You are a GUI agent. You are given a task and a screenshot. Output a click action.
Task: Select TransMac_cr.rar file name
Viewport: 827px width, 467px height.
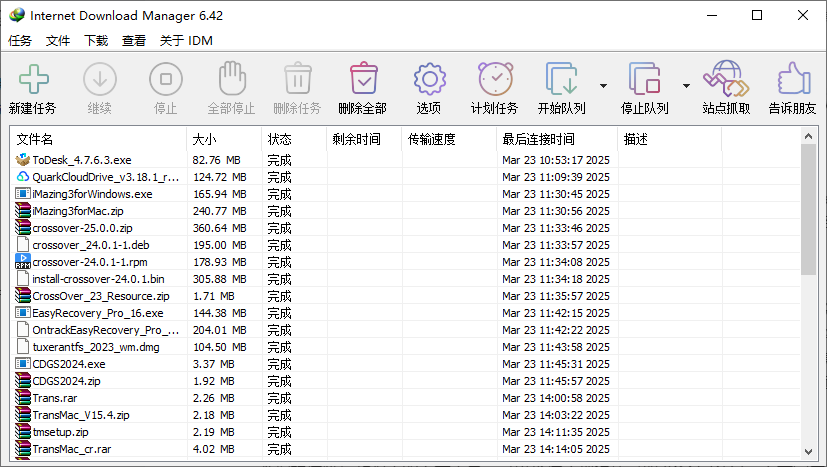72,449
